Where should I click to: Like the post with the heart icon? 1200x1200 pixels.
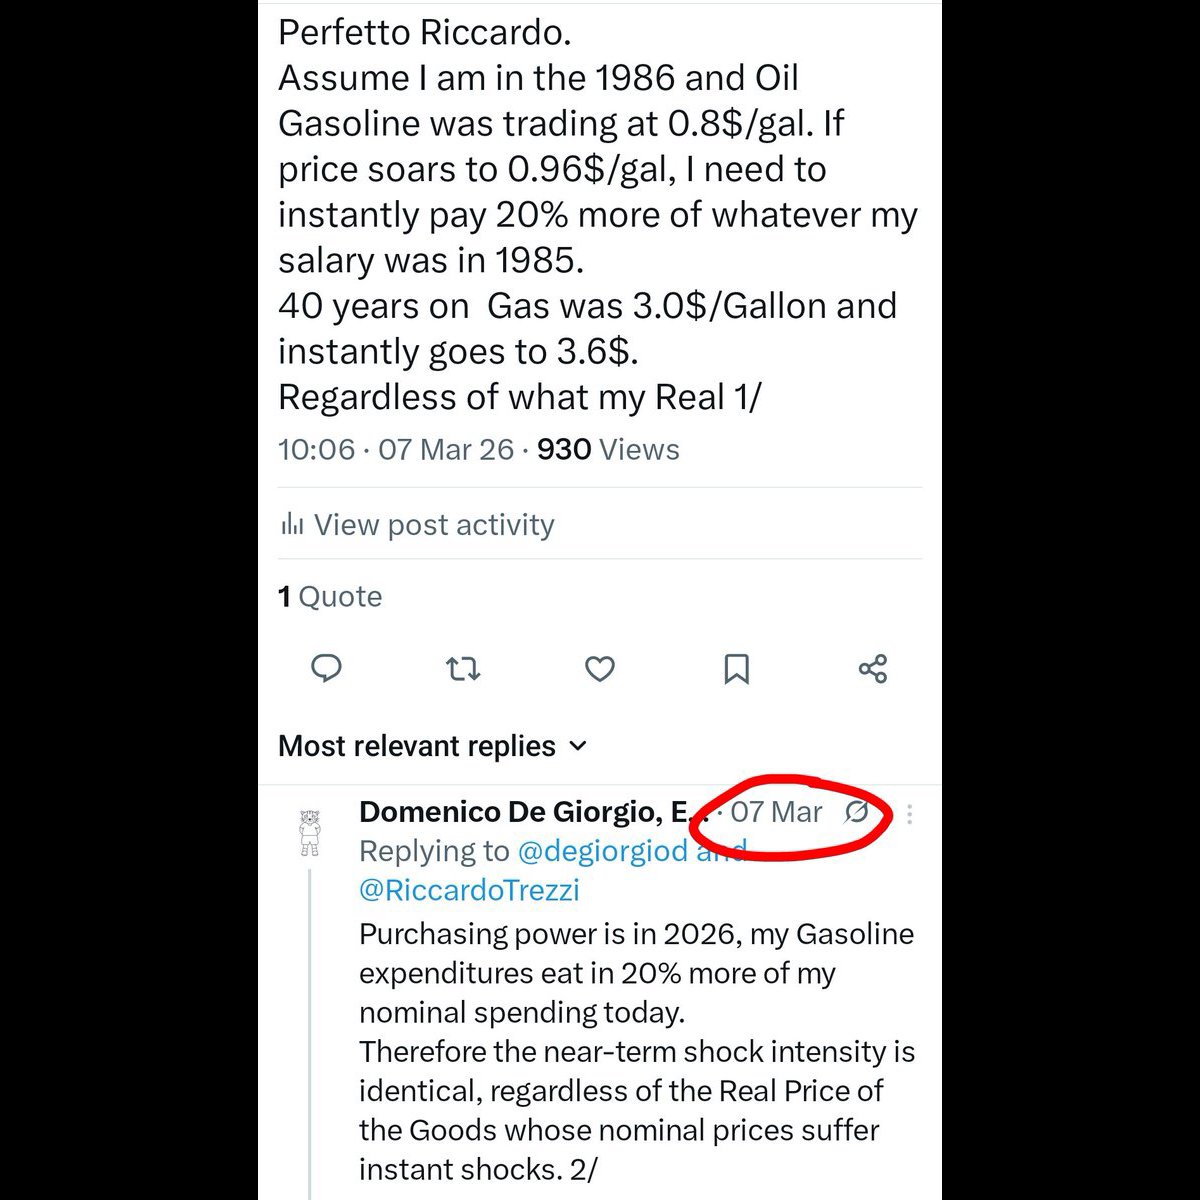pos(600,669)
